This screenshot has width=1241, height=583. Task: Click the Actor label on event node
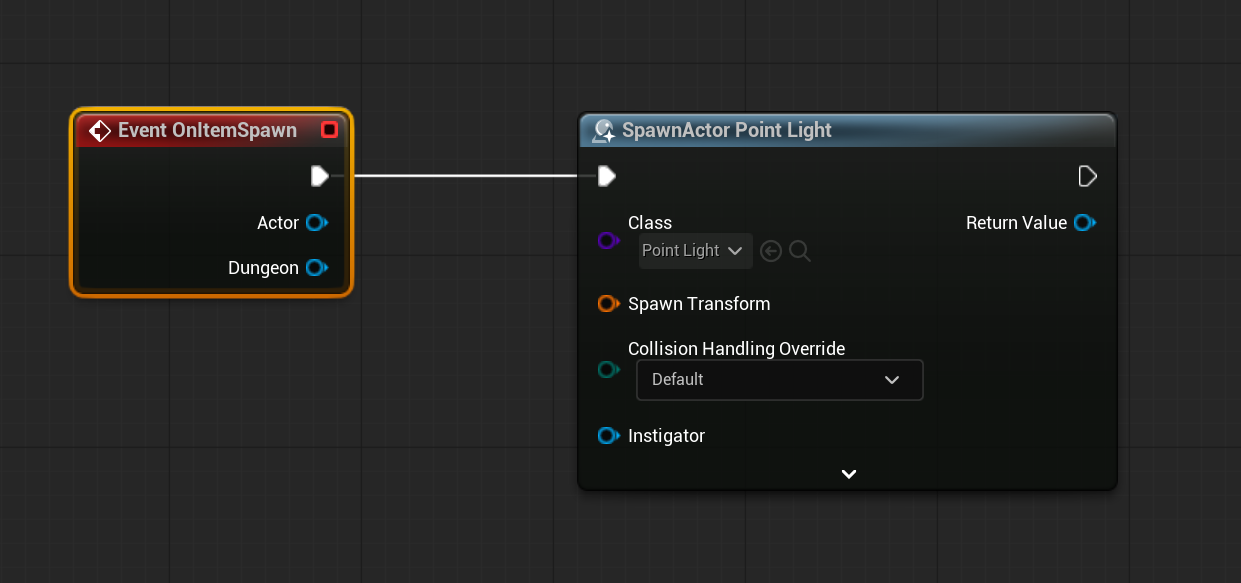click(x=278, y=223)
